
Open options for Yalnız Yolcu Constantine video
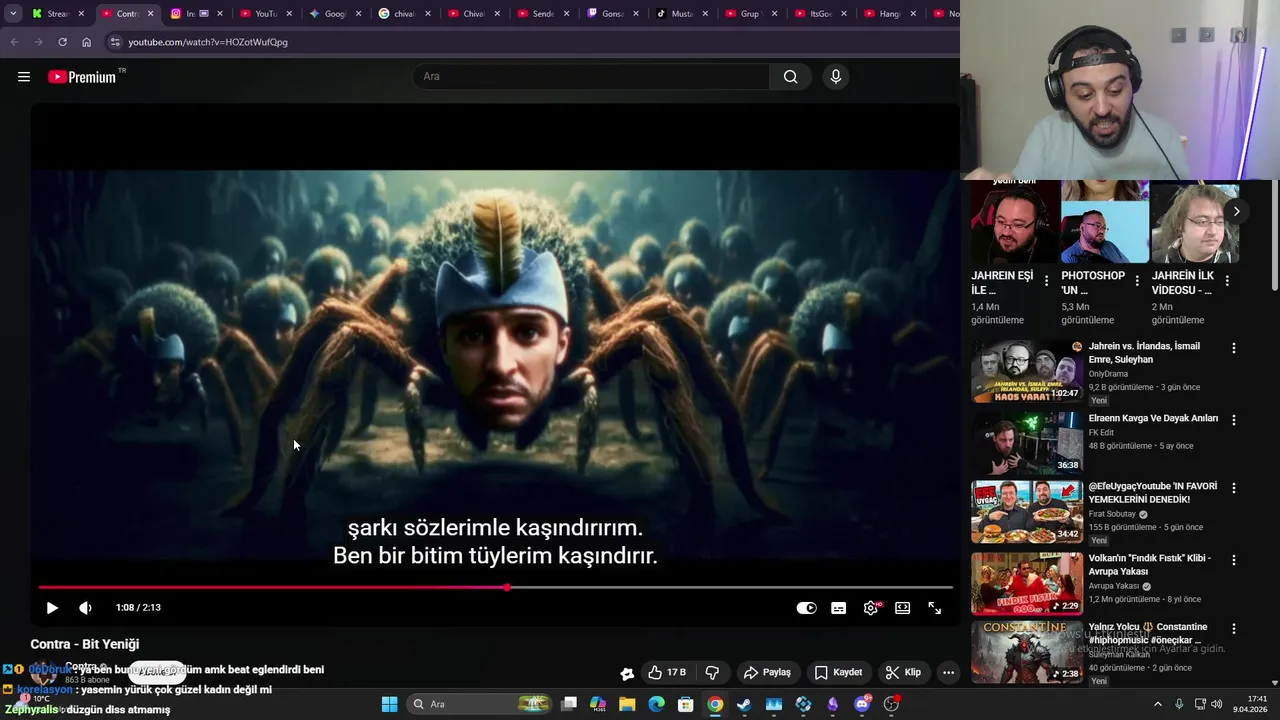point(1233,629)
